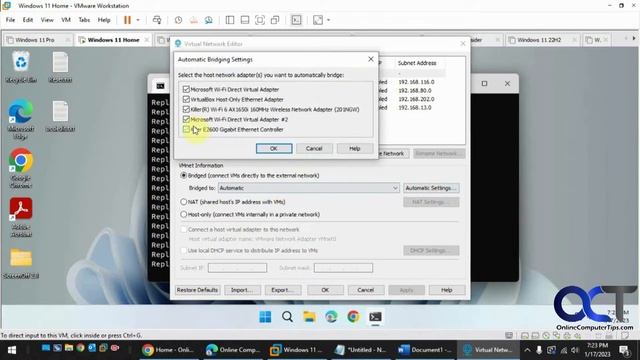
Task: Select subnet address 192.168.13.0 row
Action: (415, 108)
